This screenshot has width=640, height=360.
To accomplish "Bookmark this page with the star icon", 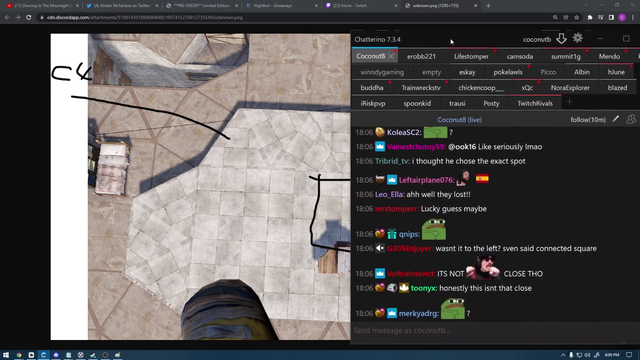I will click(576, 18).
